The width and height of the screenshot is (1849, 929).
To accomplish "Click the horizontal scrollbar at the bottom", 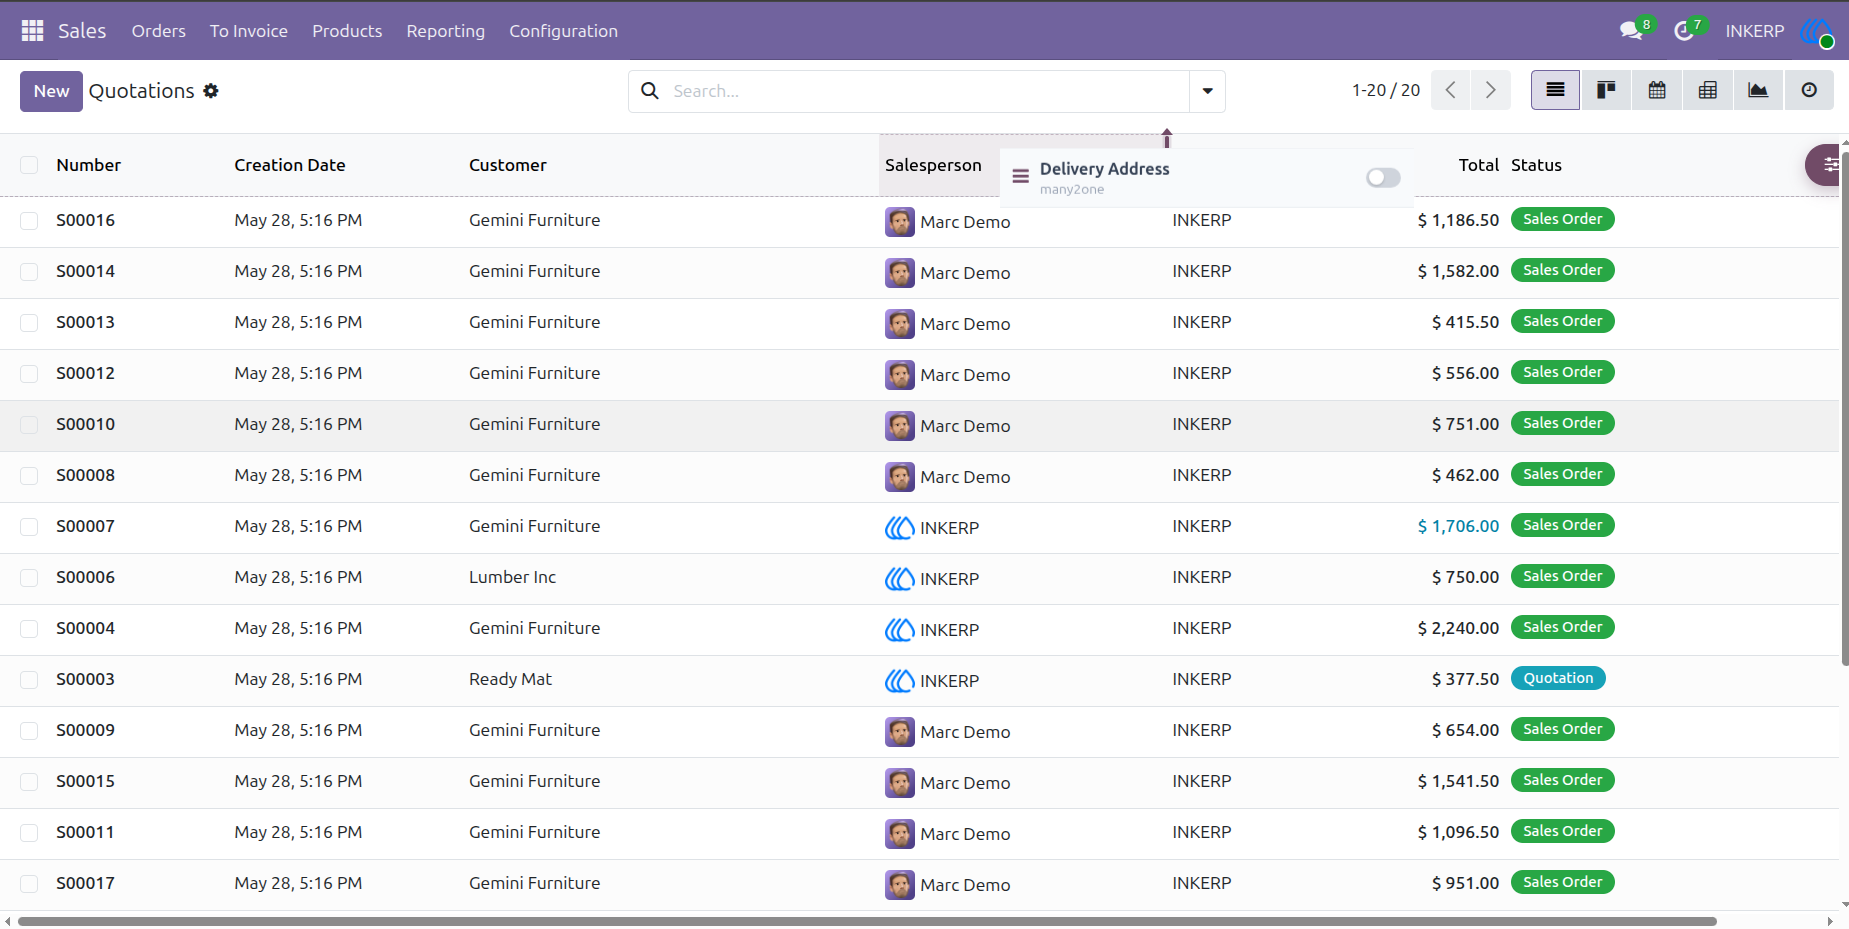I will (867, 921).
